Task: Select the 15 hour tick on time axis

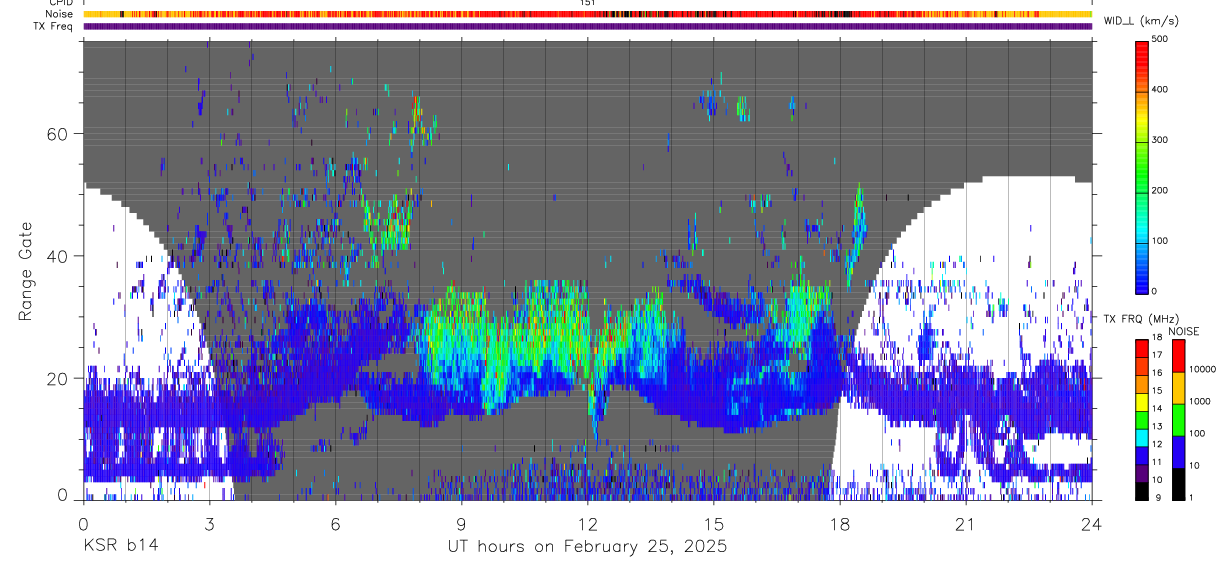Action: [713, 523]
